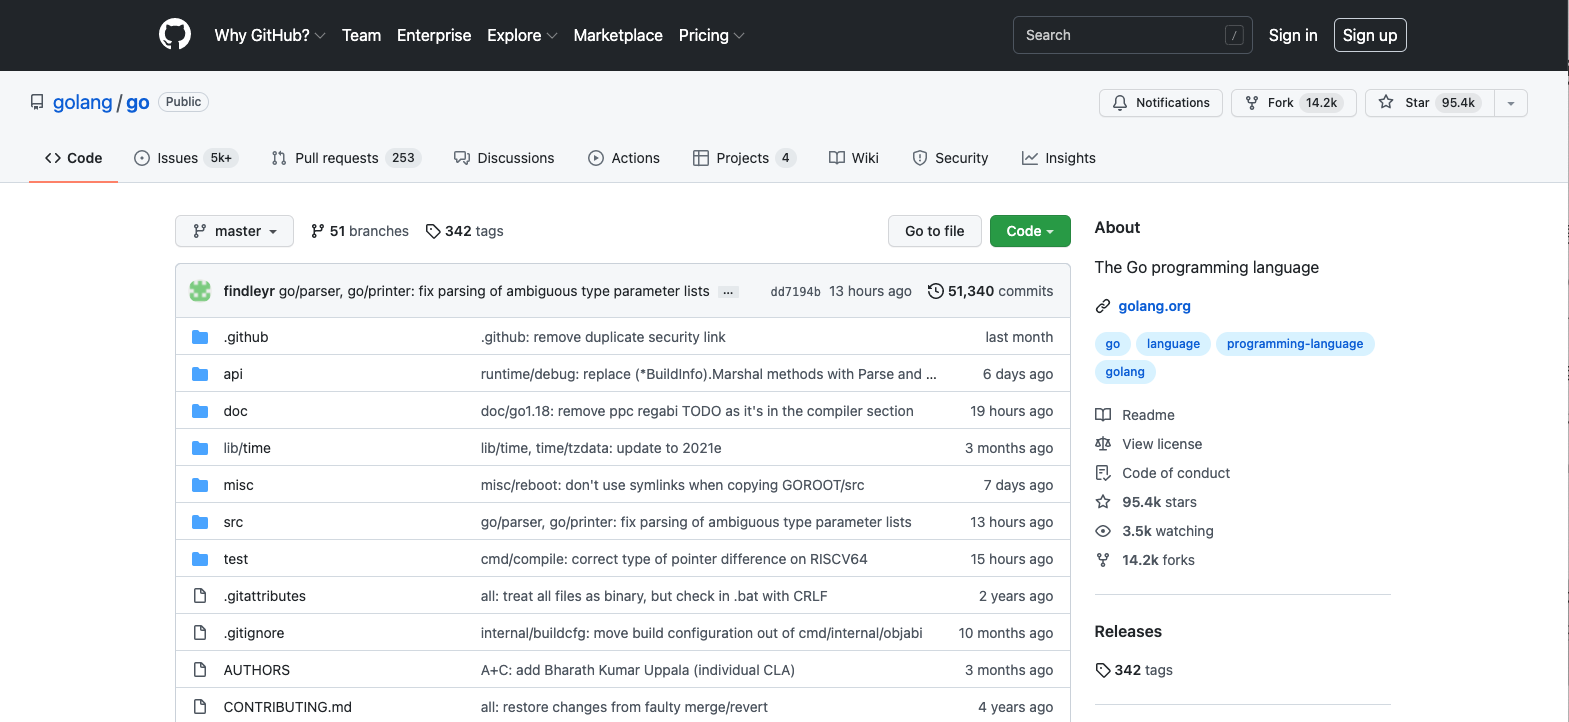Click the doc folder icon
Viewport: 1569px width, 722px height.
(200, 411)
